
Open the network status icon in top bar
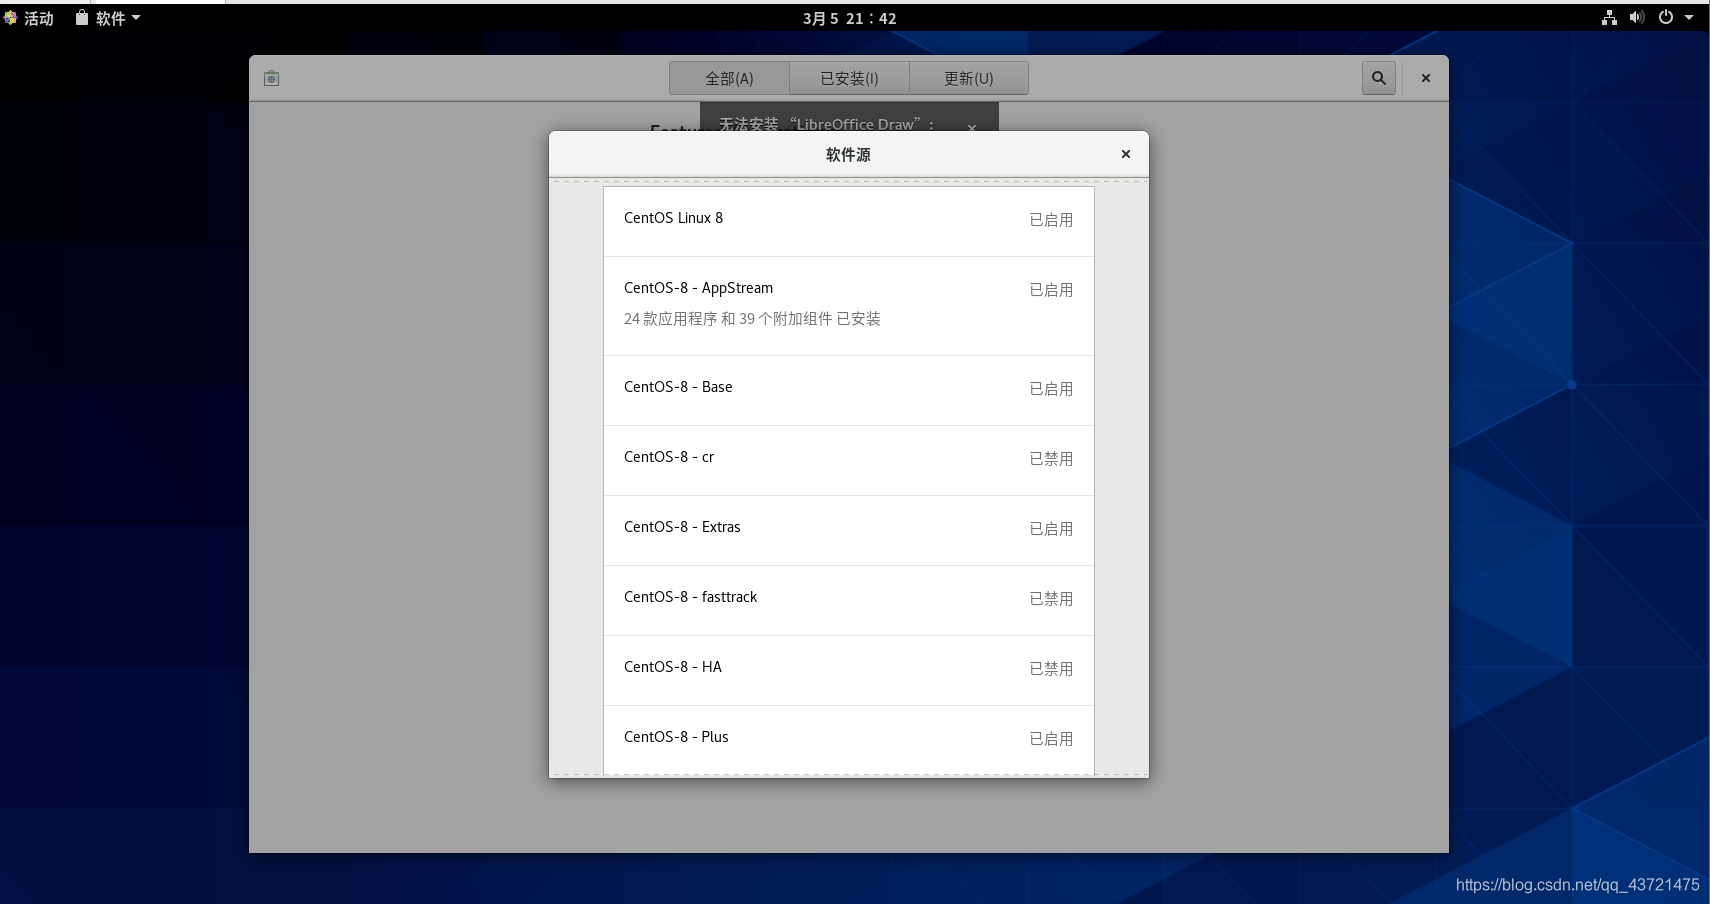pos(1609,18)
